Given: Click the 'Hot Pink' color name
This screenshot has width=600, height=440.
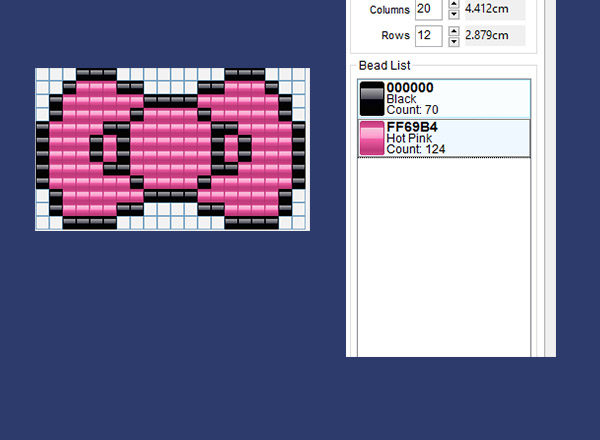Looking at the screenshot, I should point(409,138).
